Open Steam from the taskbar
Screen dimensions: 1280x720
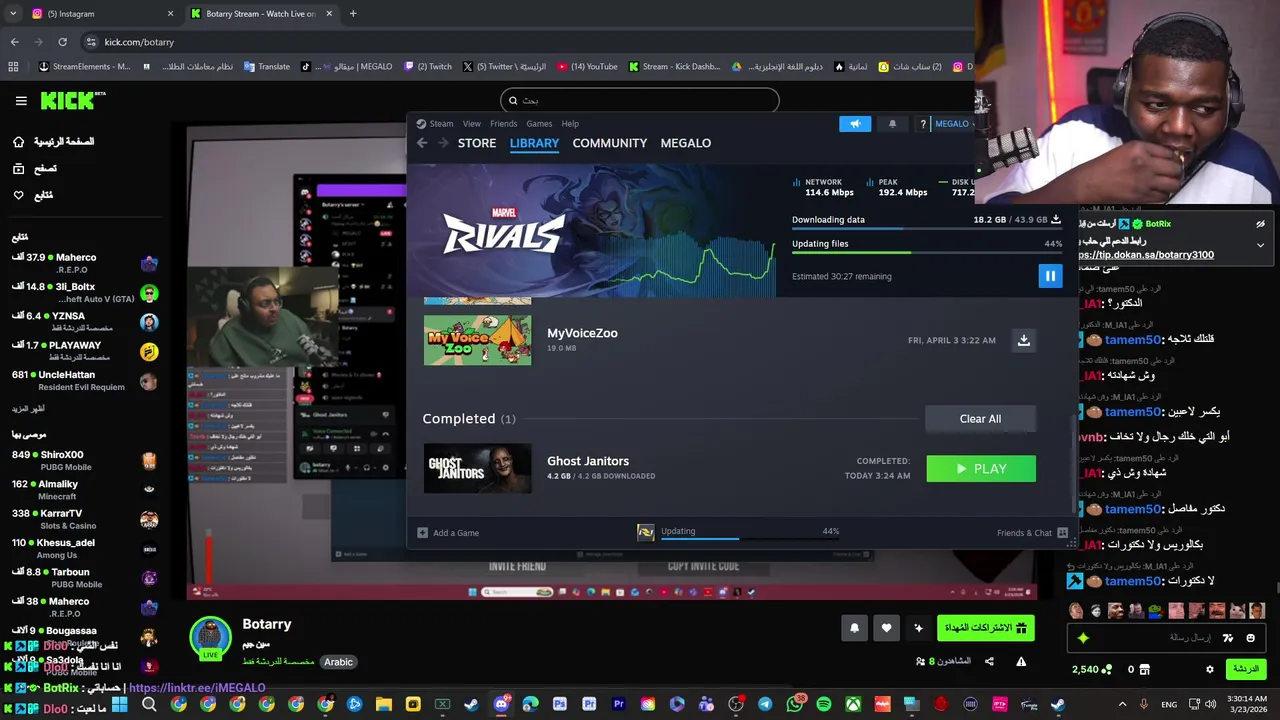[1057, 705]
